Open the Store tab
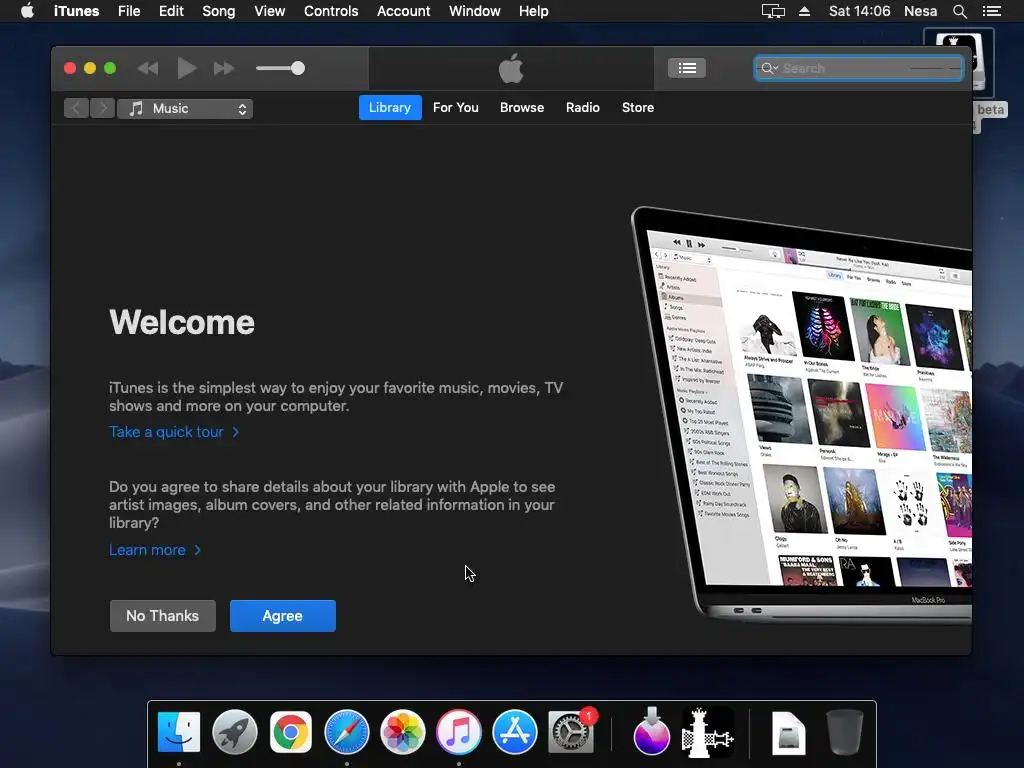 click(x=637, y=108)
